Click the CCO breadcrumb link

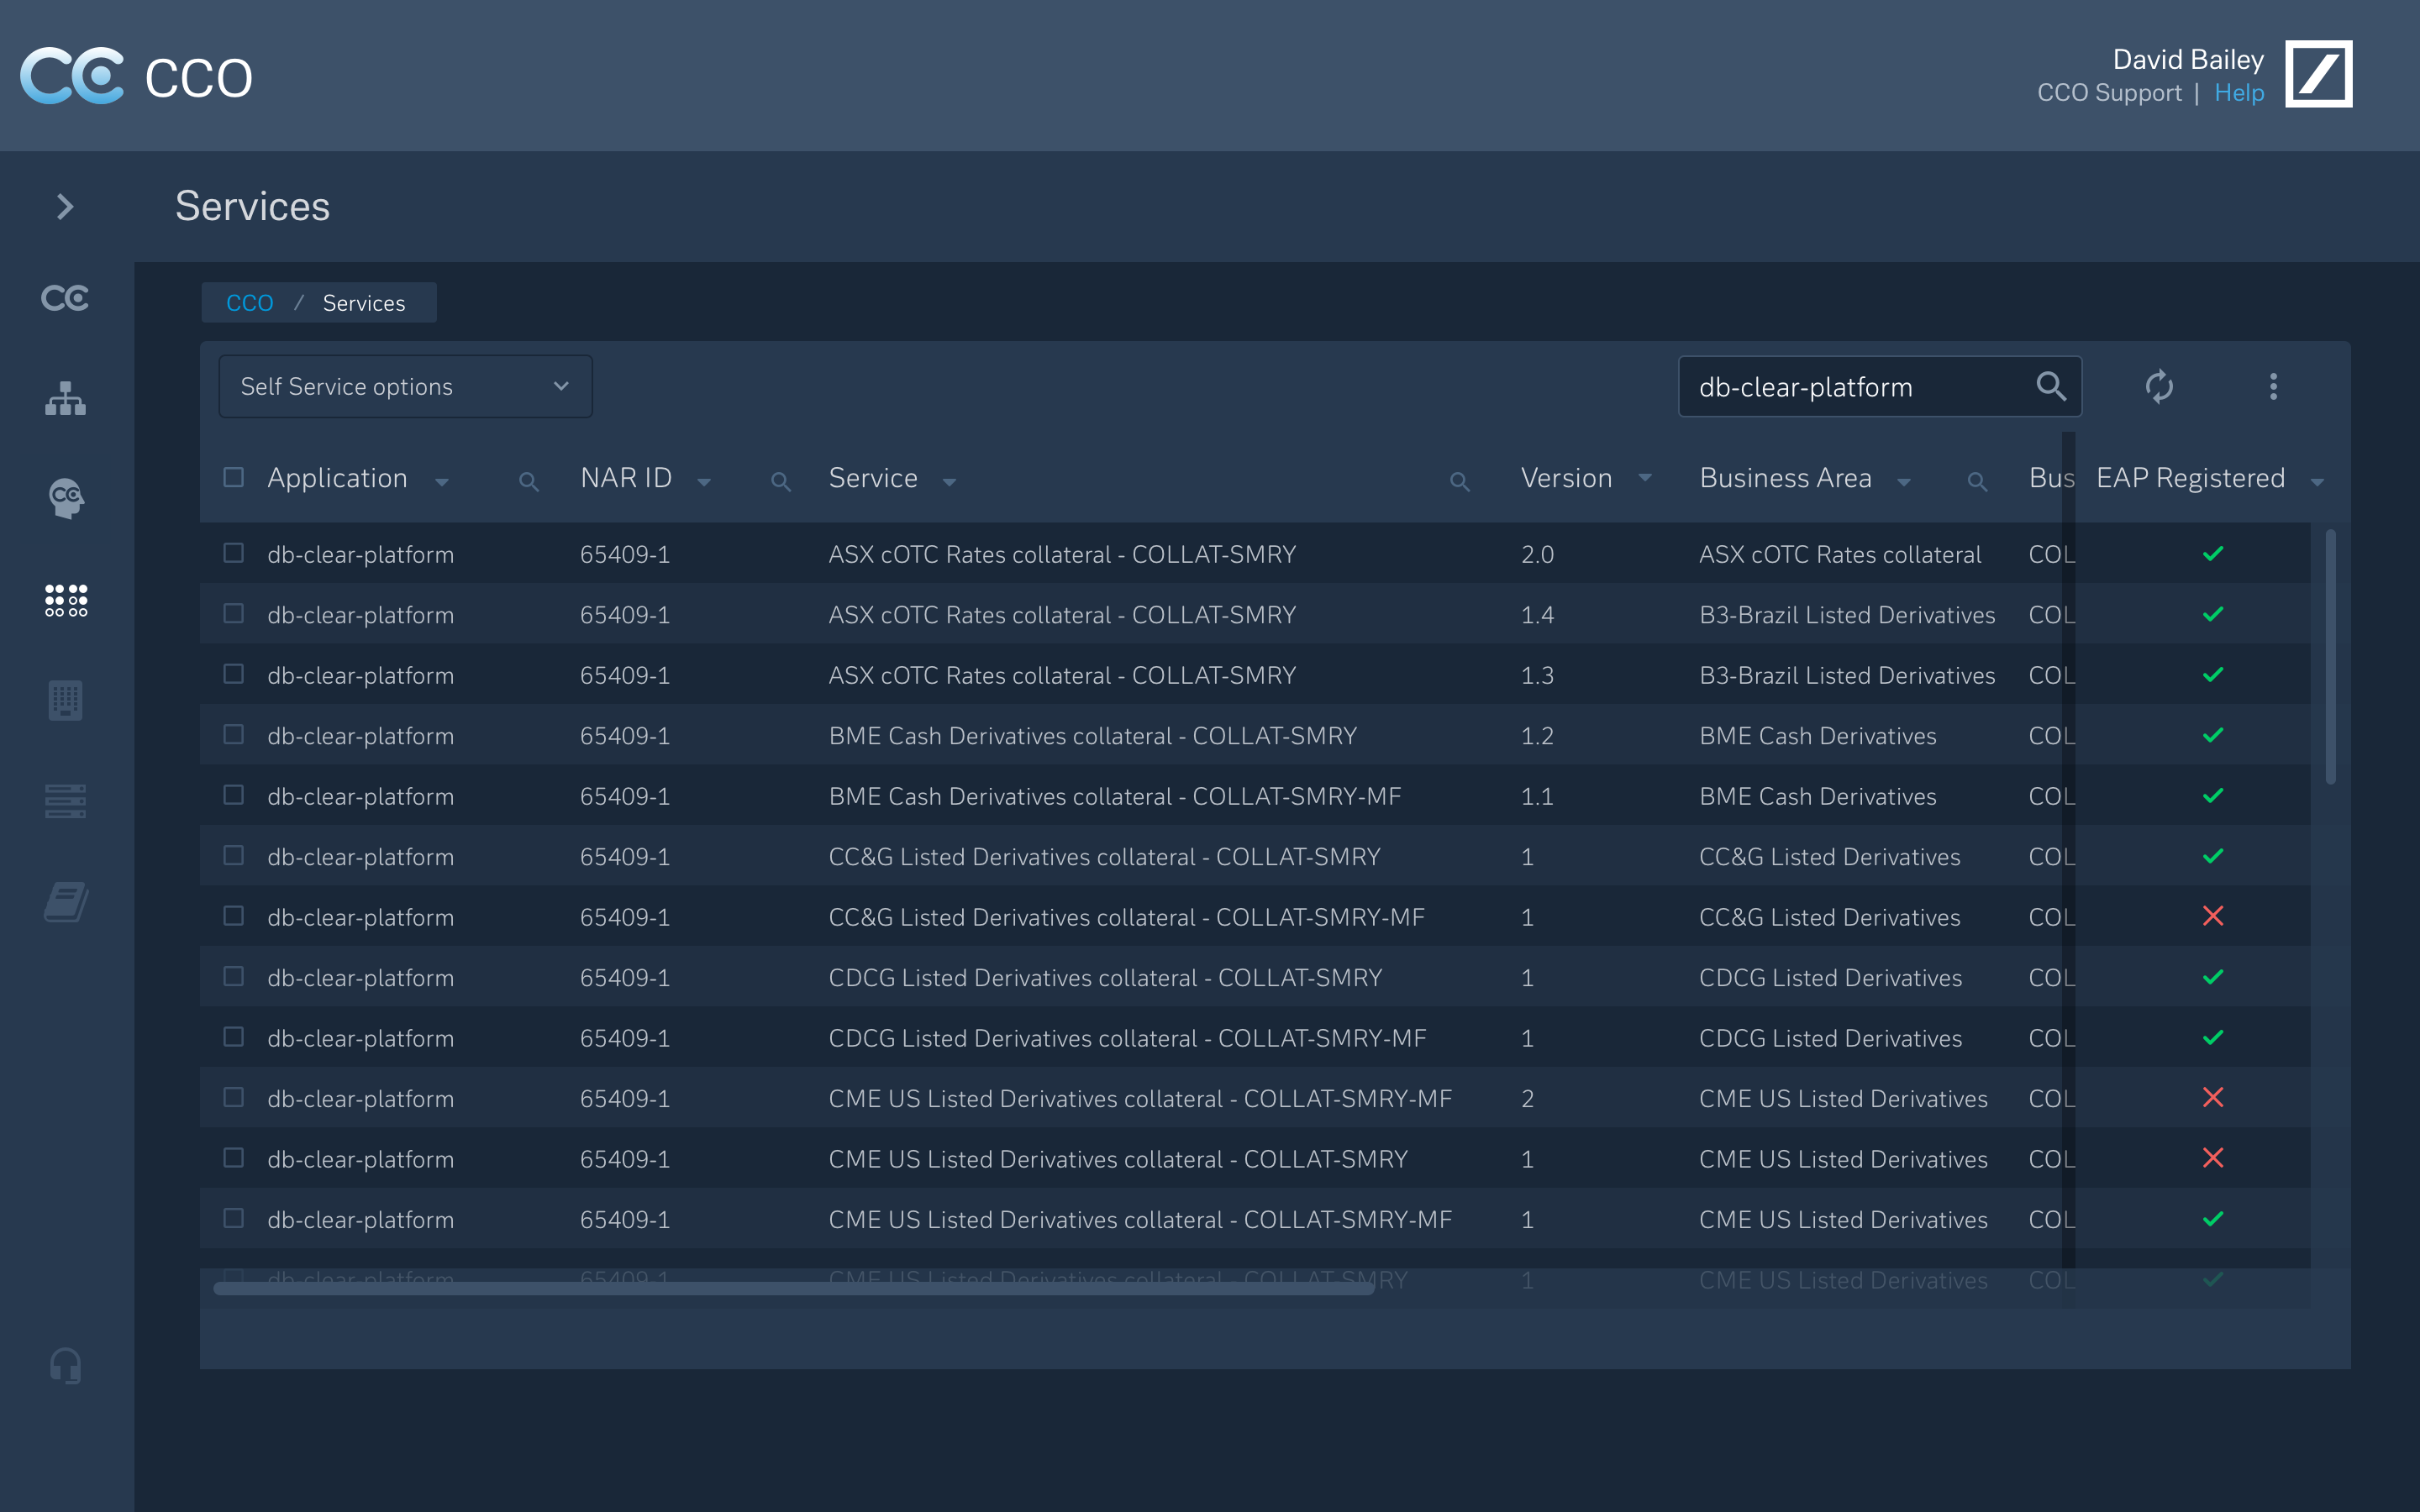[x=249, y=303]
